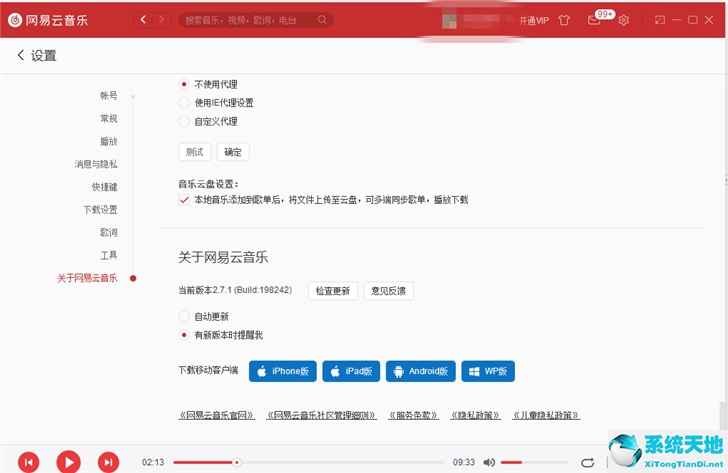Click total duration 09:33

tap(464, 462)
